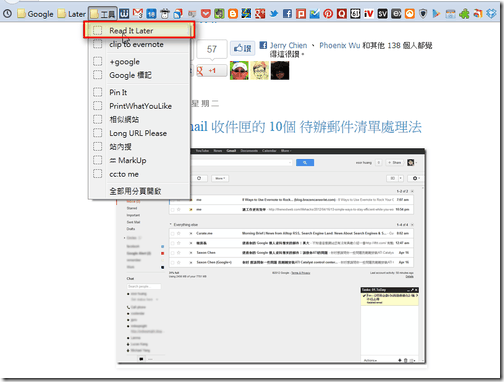Screen dimensions: 504x382
Task: Click the blue W bookmark icon
Action: coord(124,14)
